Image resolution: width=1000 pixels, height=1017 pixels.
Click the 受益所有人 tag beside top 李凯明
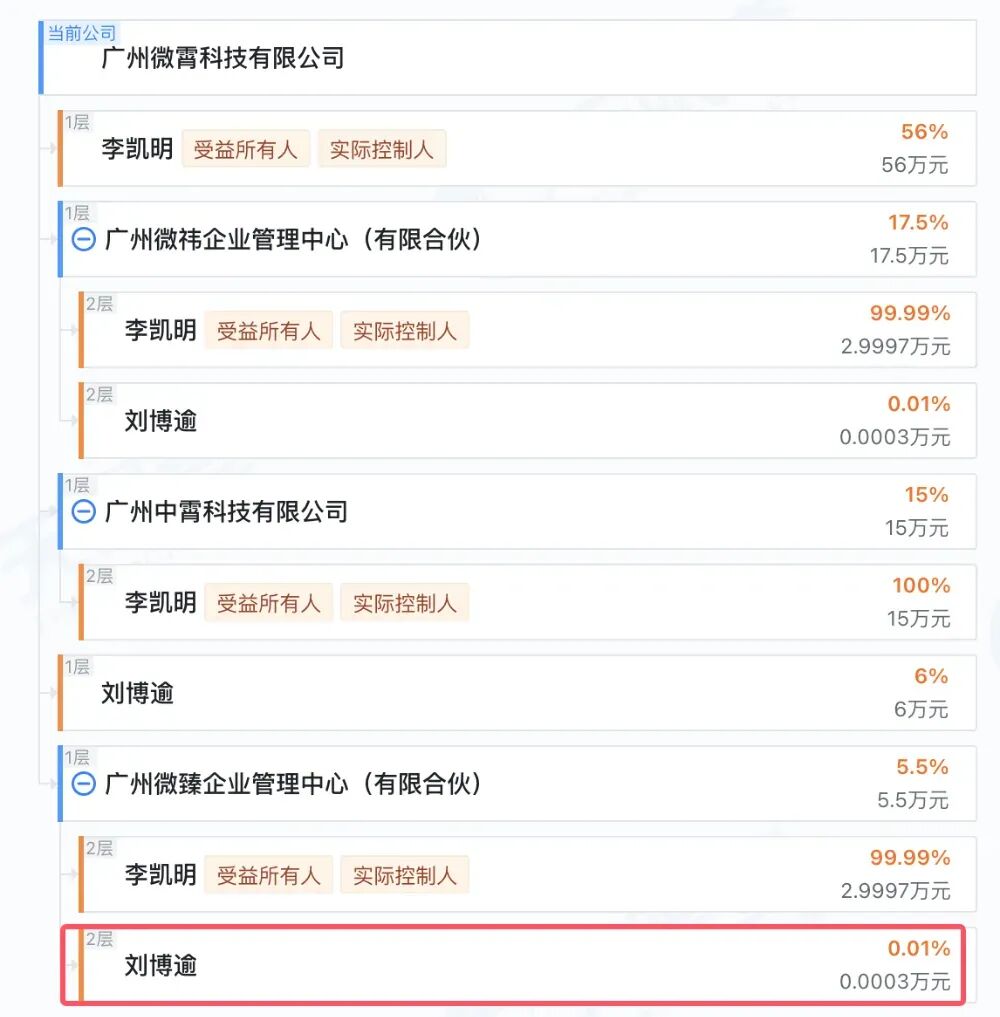(x=246, y=149)
